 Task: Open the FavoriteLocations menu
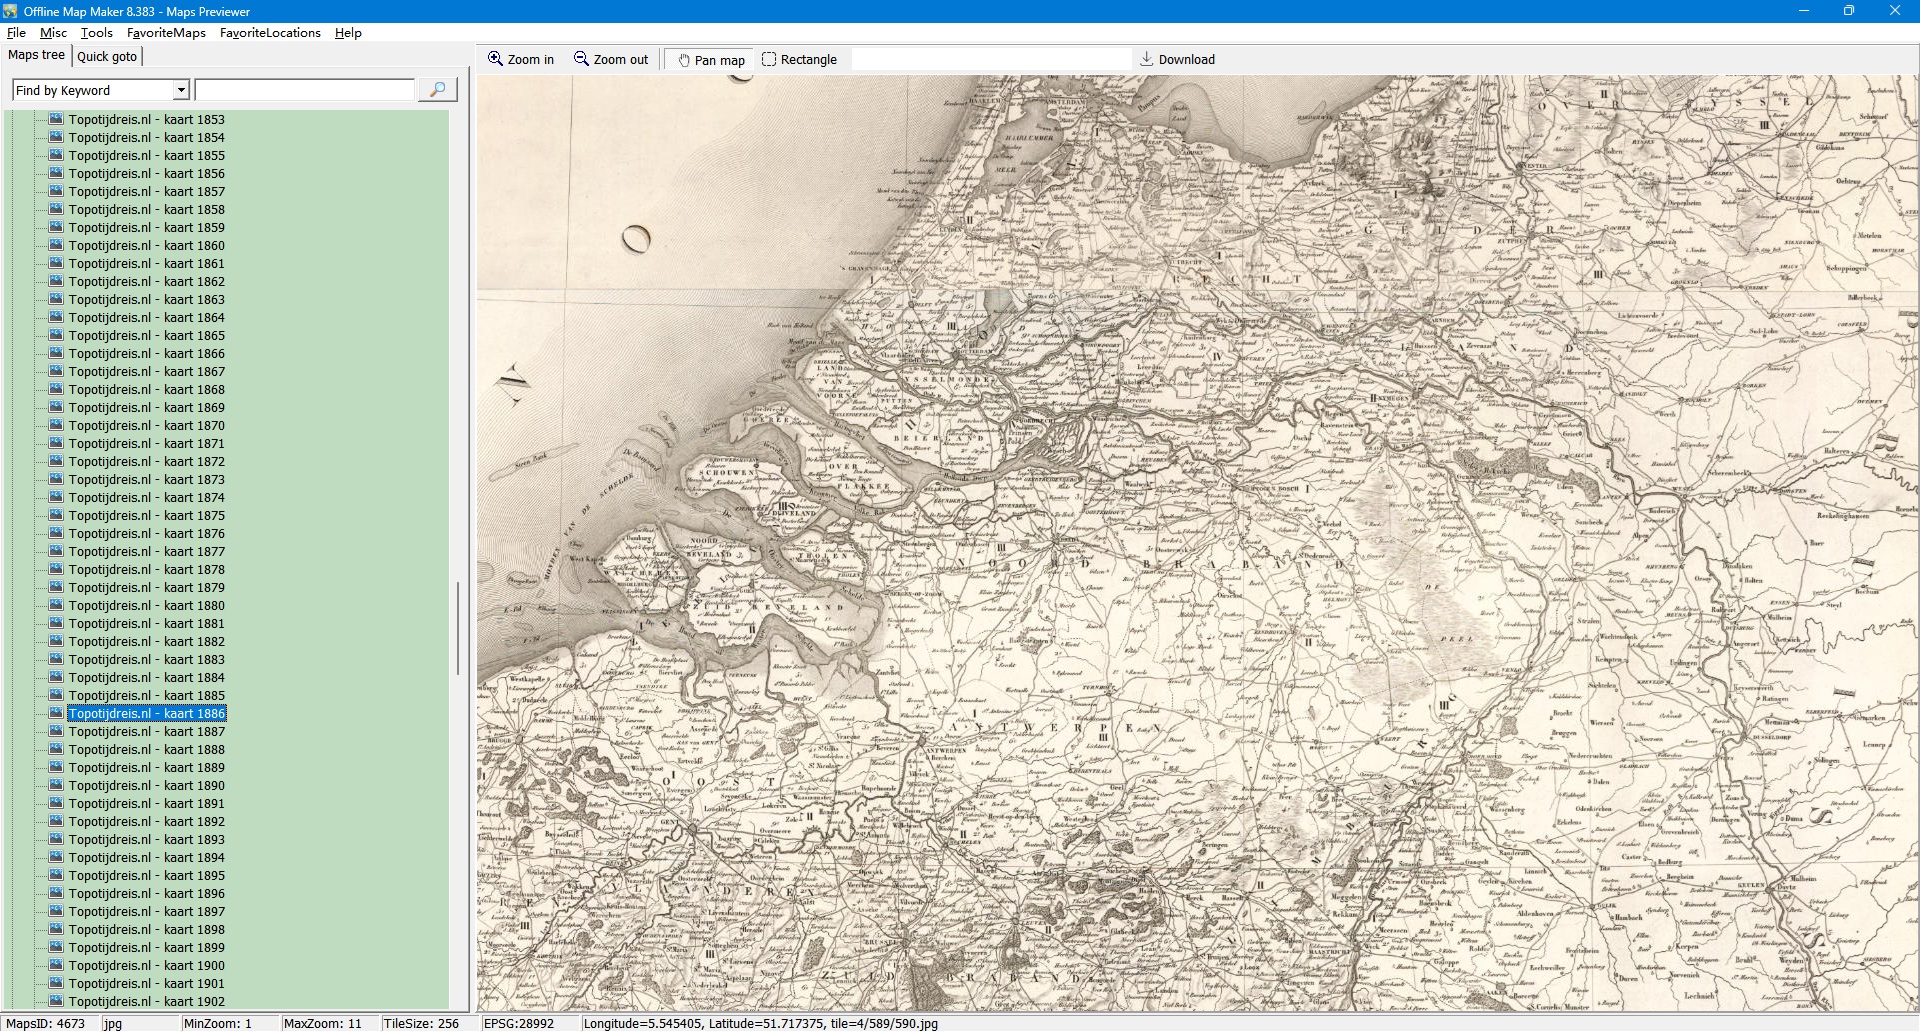(x=270, y=33)
